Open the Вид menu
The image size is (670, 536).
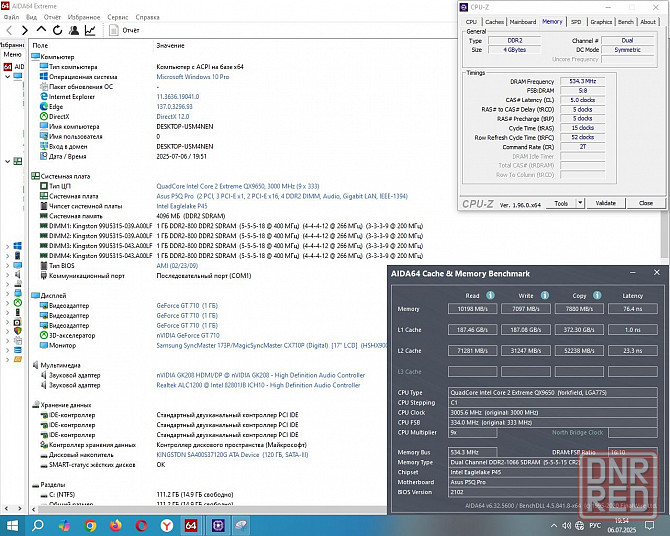31,17
